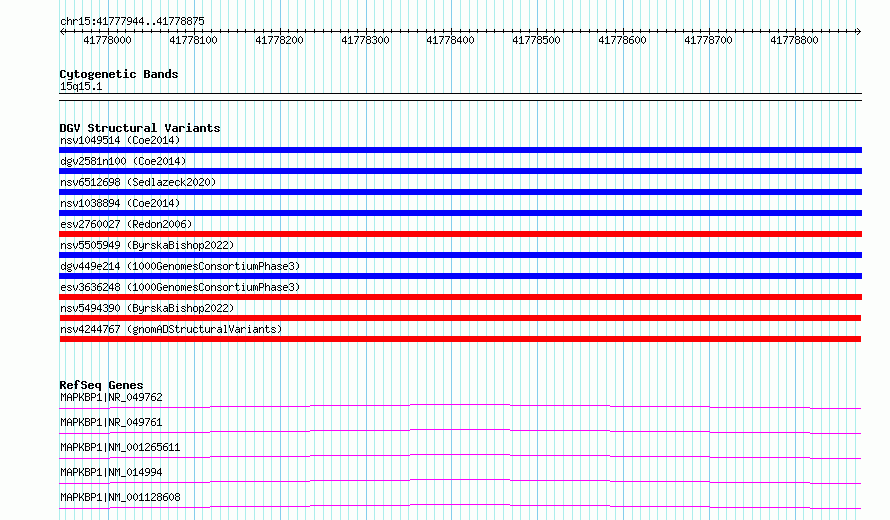Open transcript label MAPKBP1|NR_049762
The height and width of the screenshot is (520, 890).
coord(111,397)
